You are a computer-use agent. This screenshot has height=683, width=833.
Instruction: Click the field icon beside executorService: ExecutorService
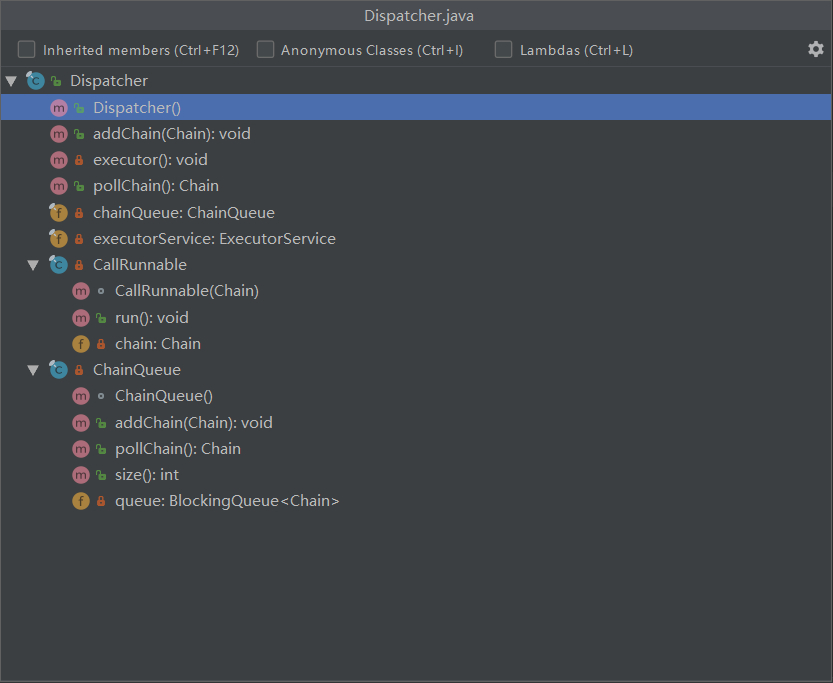pos(58,239)
